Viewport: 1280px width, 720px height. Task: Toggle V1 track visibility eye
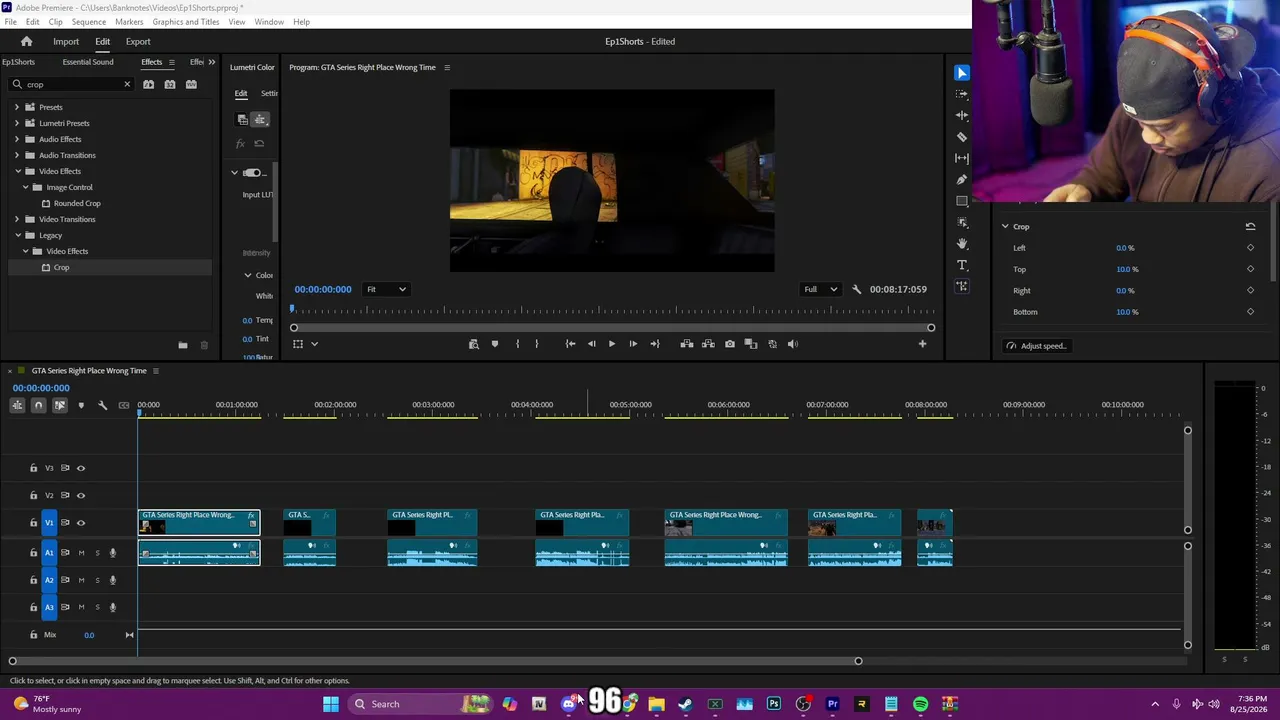click(x=81, y=523)
